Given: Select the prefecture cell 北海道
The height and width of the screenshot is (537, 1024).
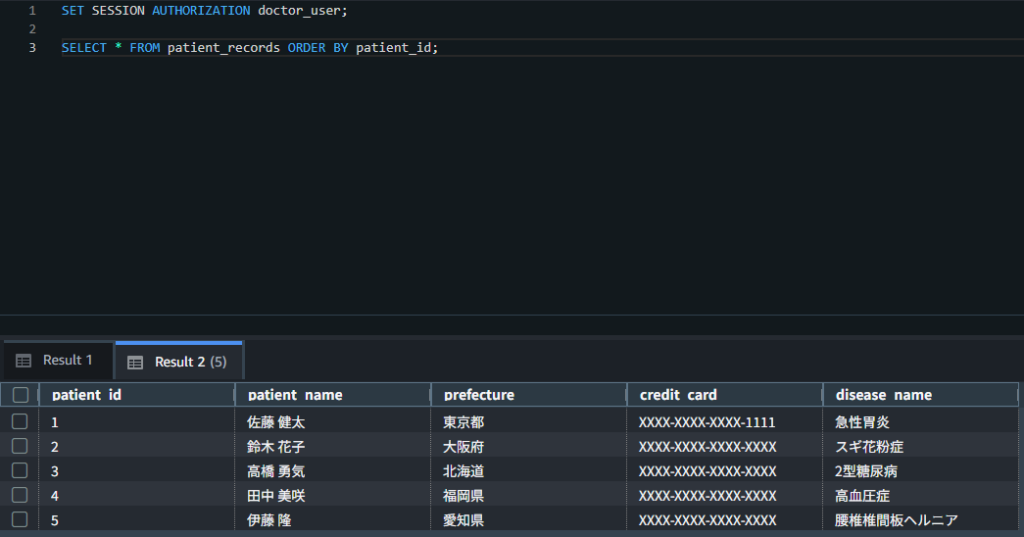Looking at the screenshot, I should pos(528,471).
